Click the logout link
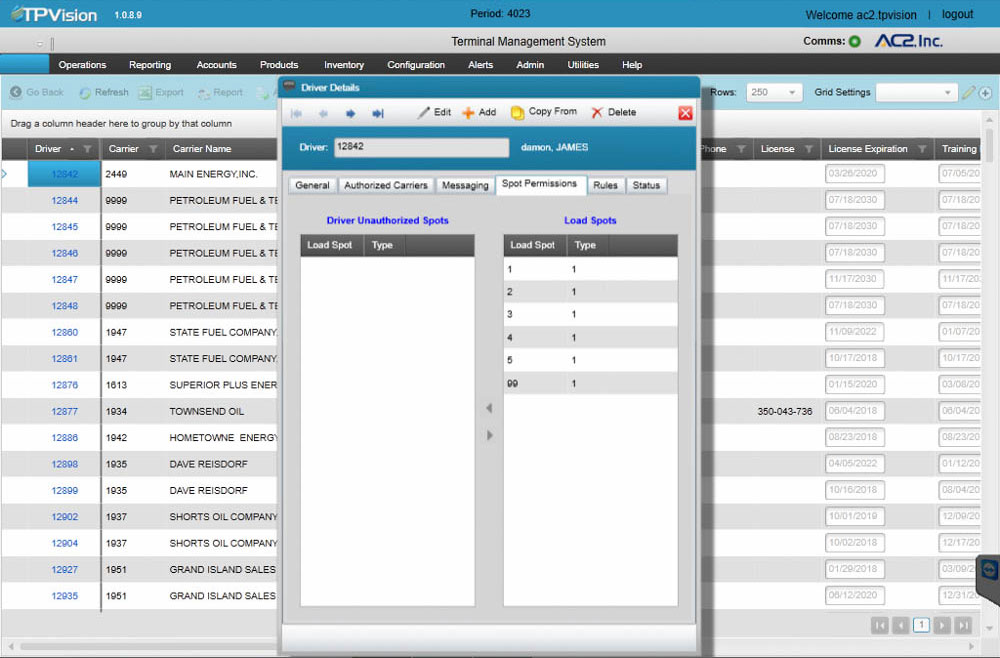This screenshot has height=658, width=1000. 957,14
